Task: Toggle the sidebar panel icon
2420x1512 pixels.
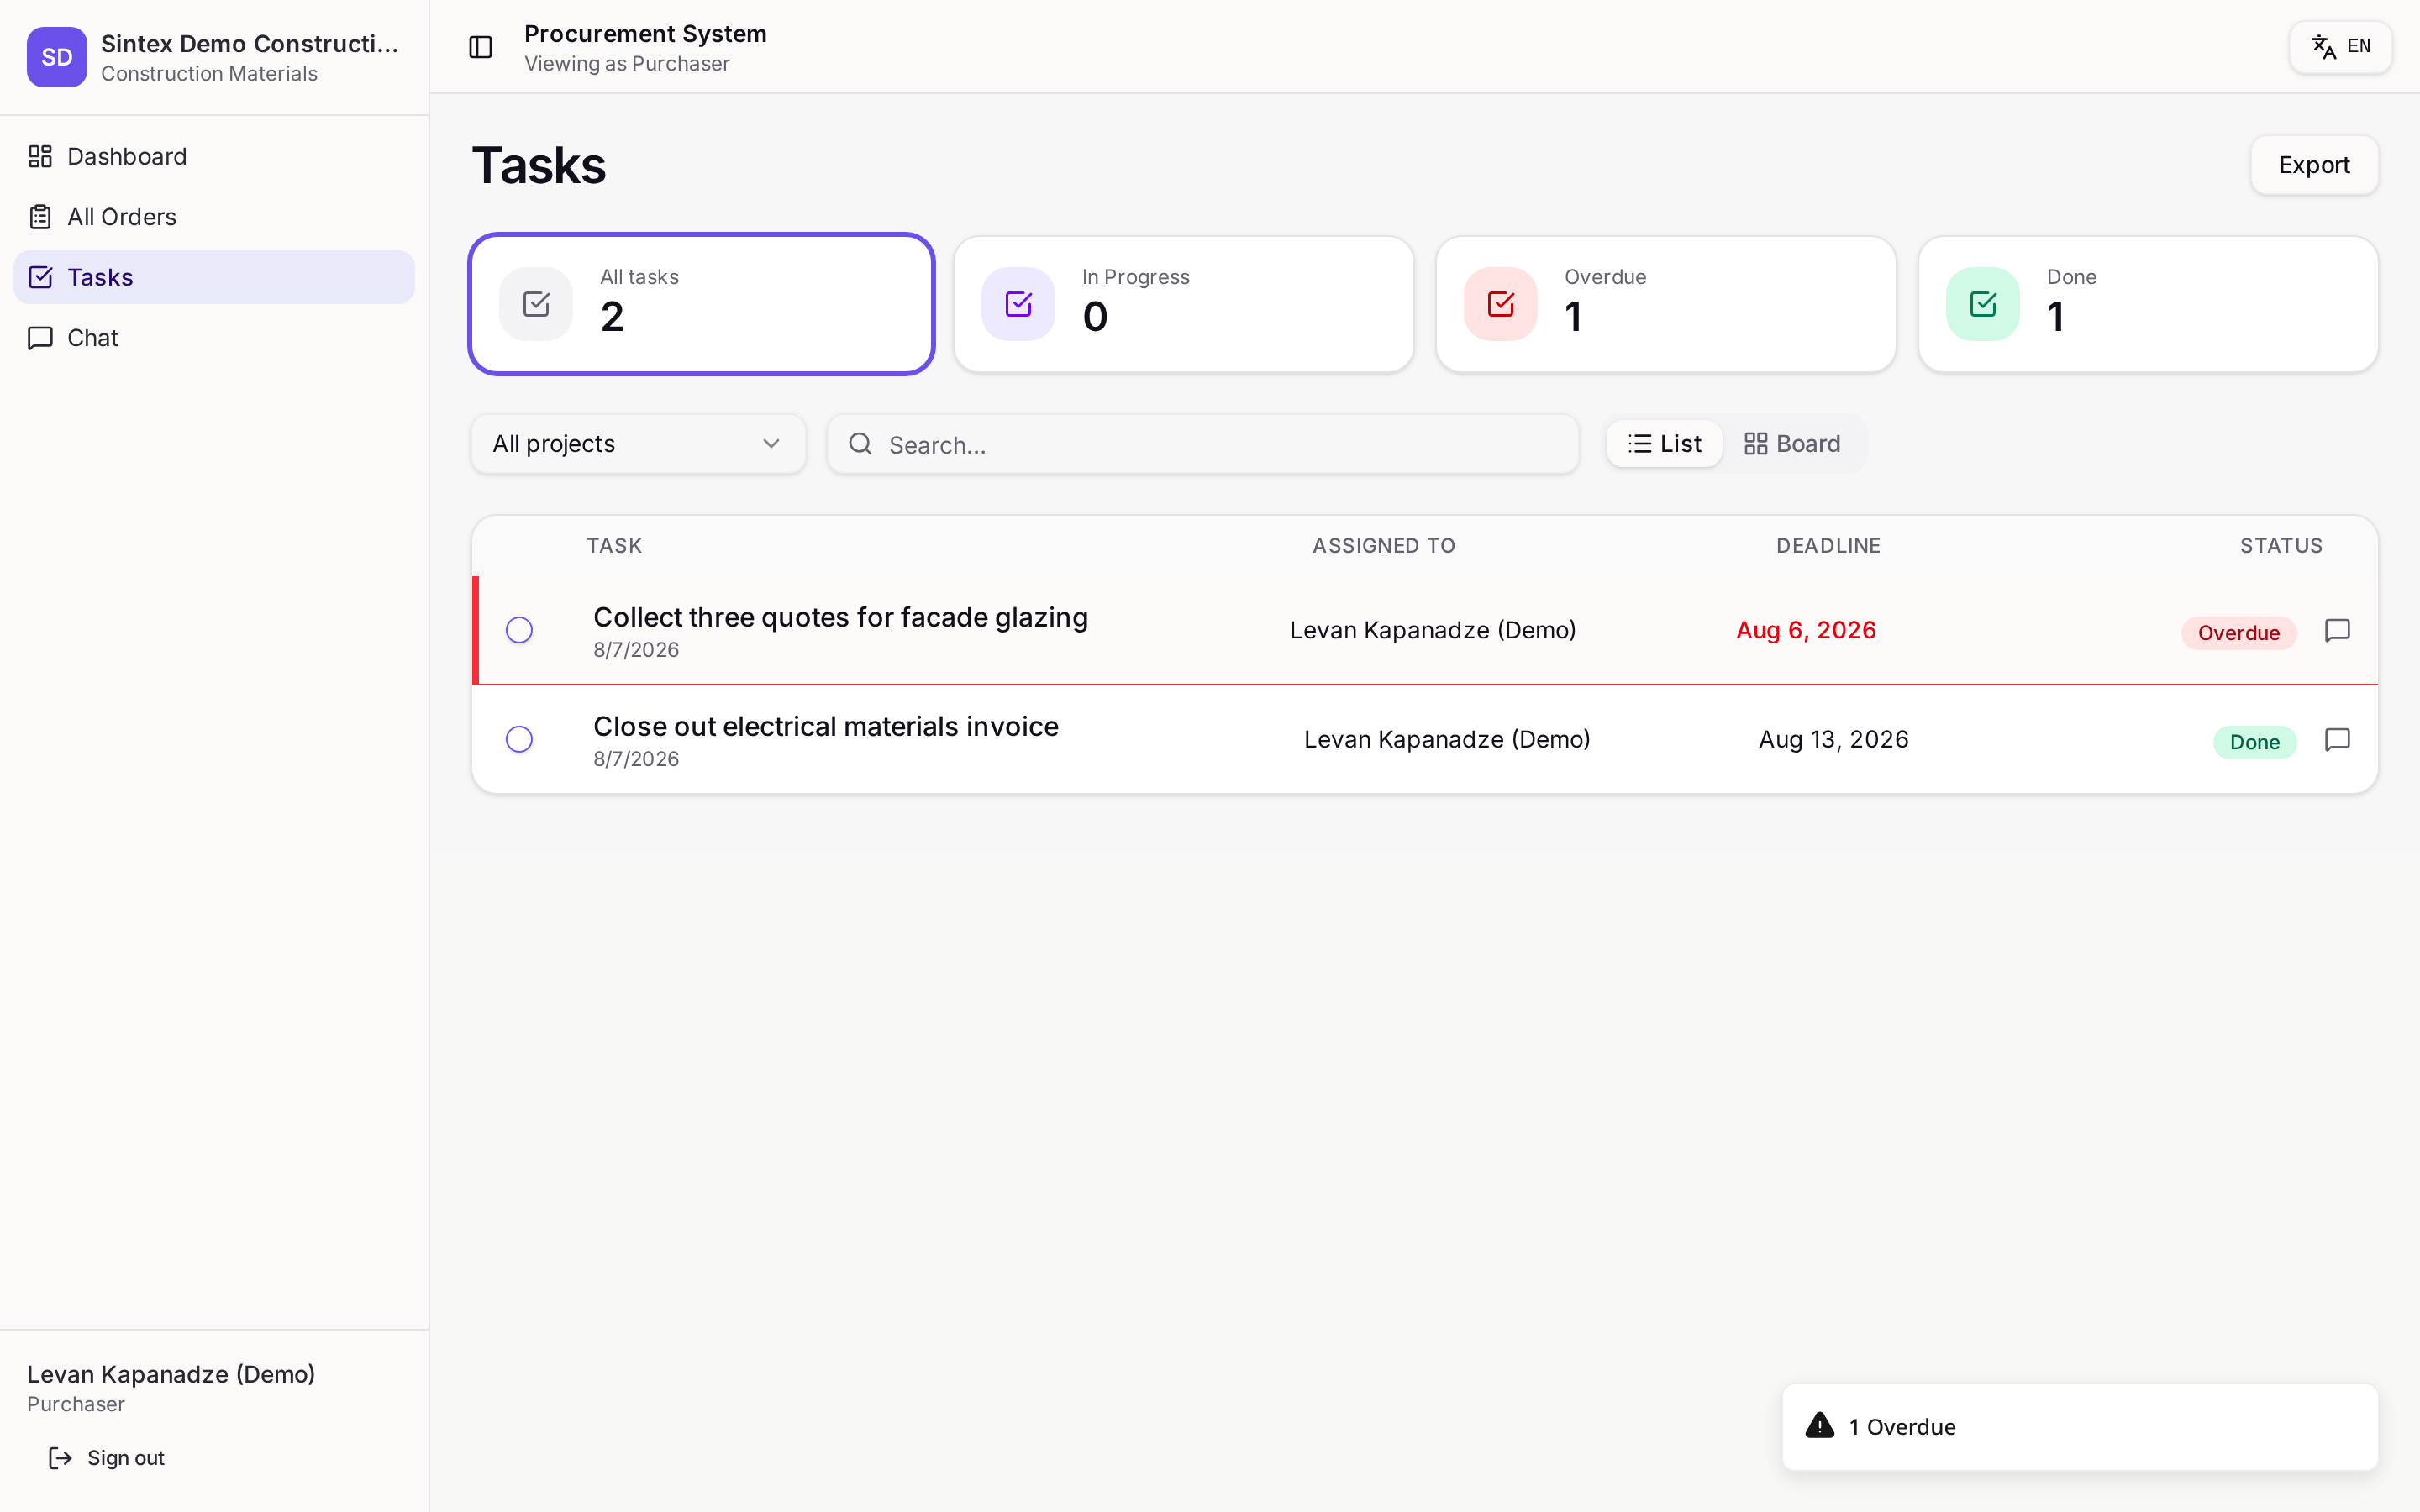Action: (x=480, y=47)
